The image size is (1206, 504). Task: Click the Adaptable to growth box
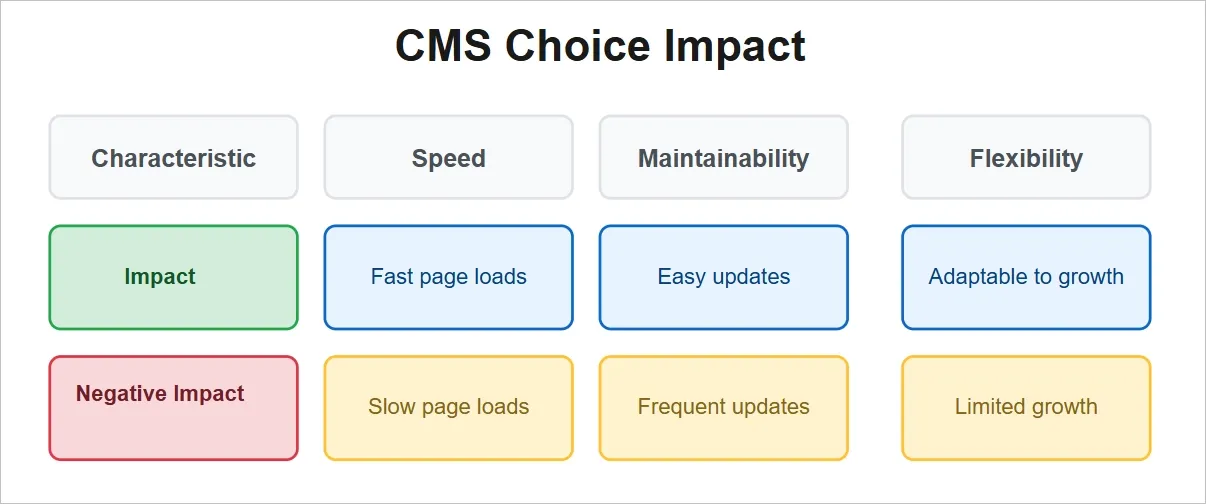coord(1026,277)
